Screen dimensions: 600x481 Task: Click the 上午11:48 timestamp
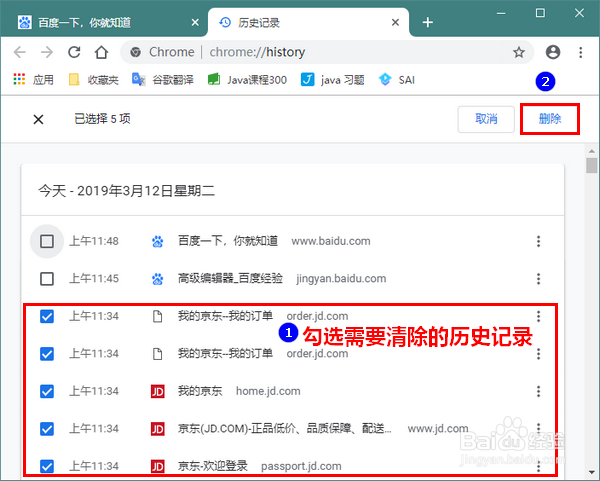[94, 241]
